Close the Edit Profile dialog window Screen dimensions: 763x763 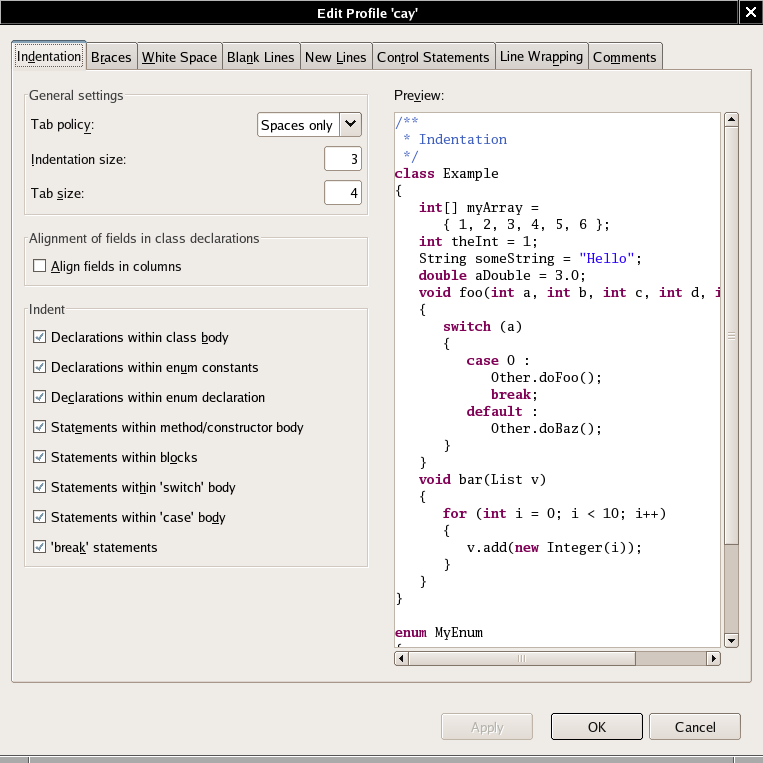point(749,11)
